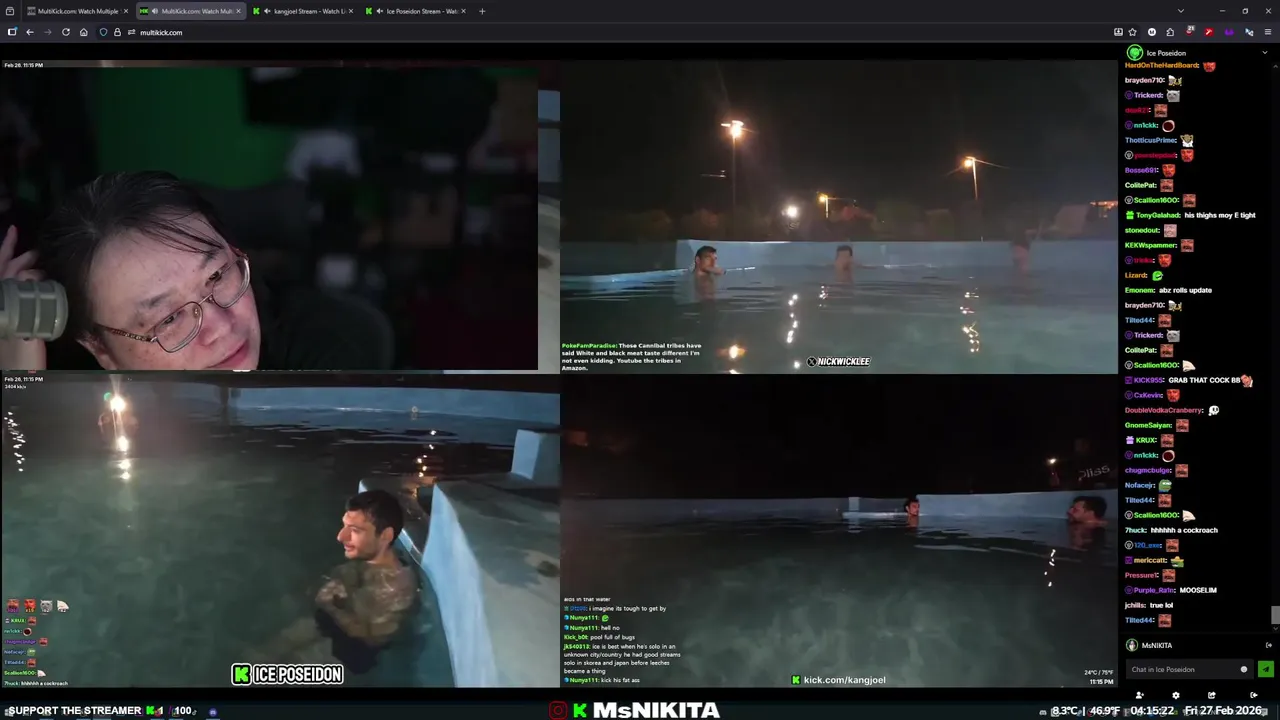Click the upward house extension icon

coord(1170,32)
